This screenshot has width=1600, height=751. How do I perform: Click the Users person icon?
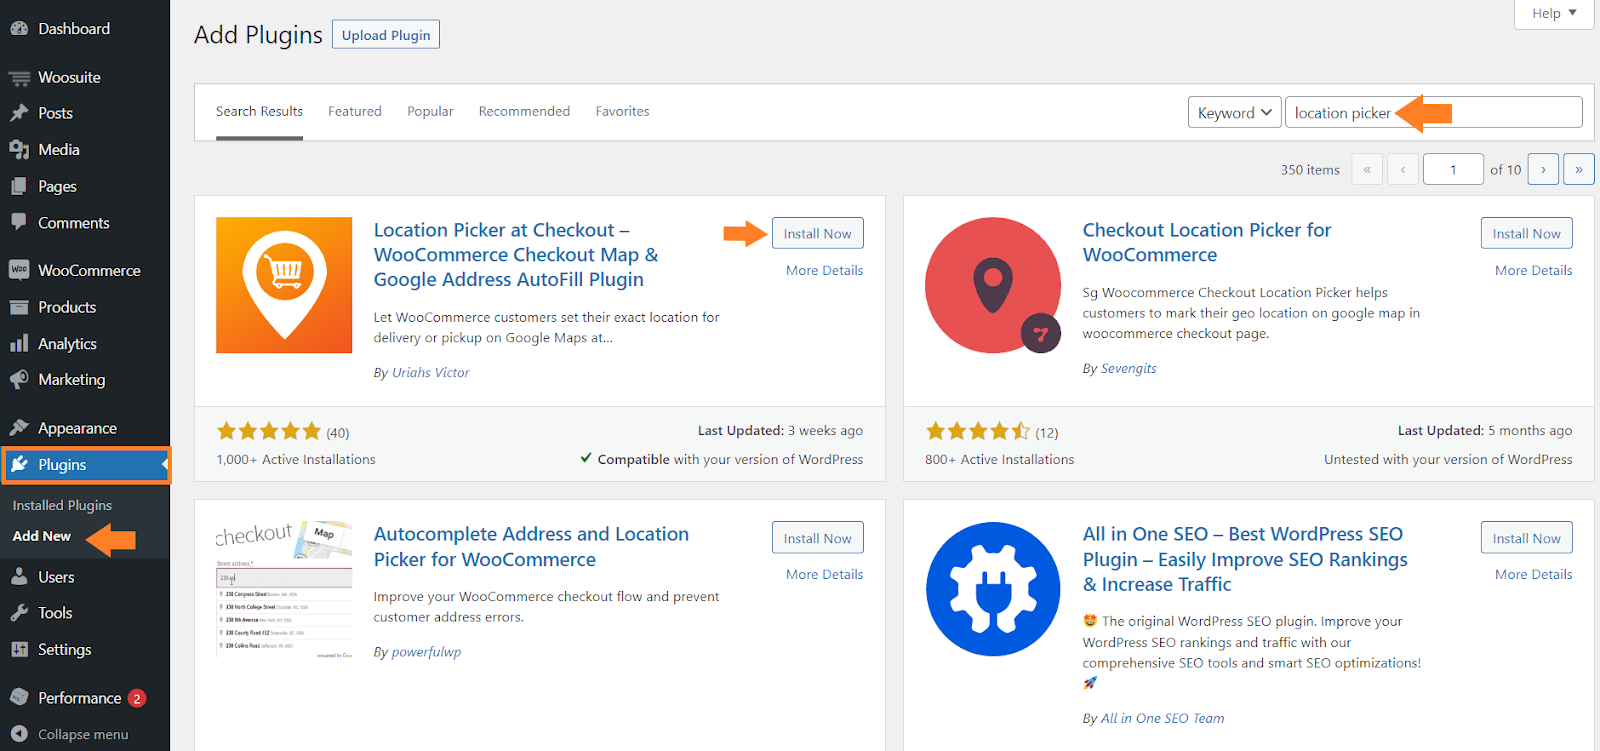click(x=19, y=577)
